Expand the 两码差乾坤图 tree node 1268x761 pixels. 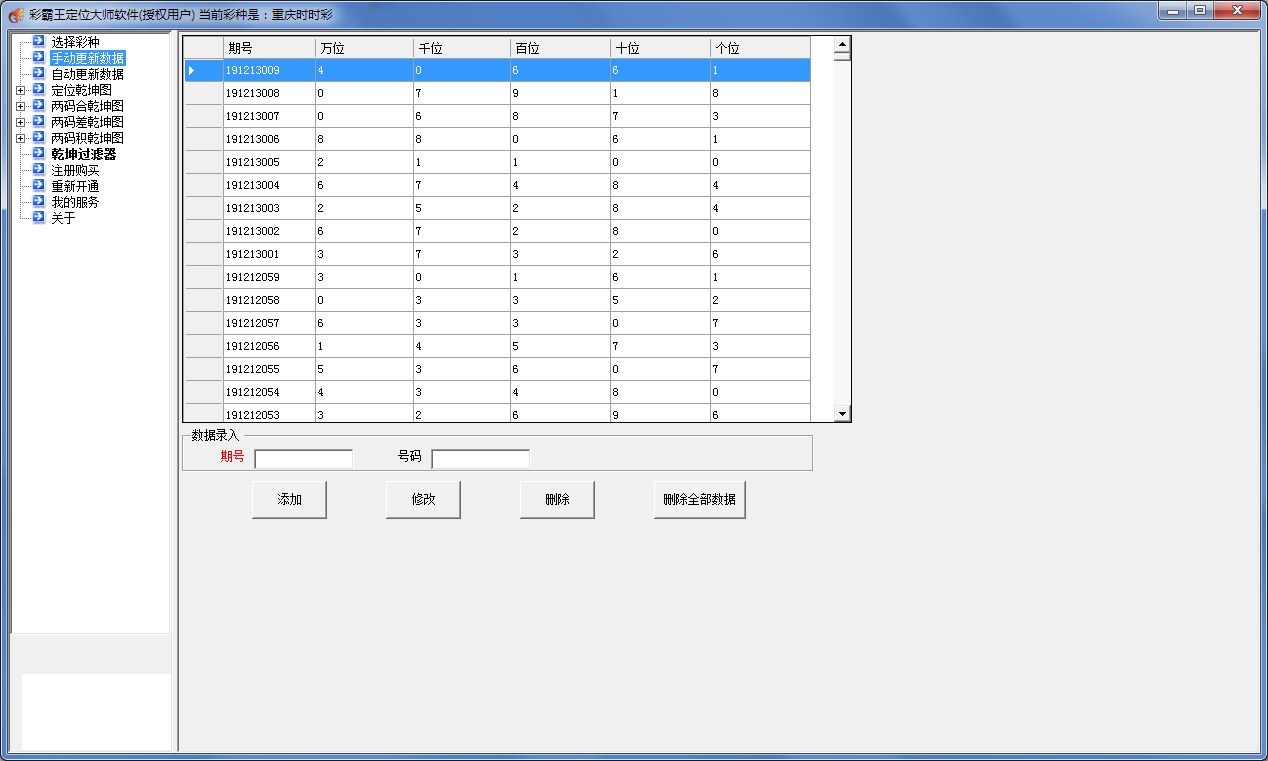pos(20,122)
